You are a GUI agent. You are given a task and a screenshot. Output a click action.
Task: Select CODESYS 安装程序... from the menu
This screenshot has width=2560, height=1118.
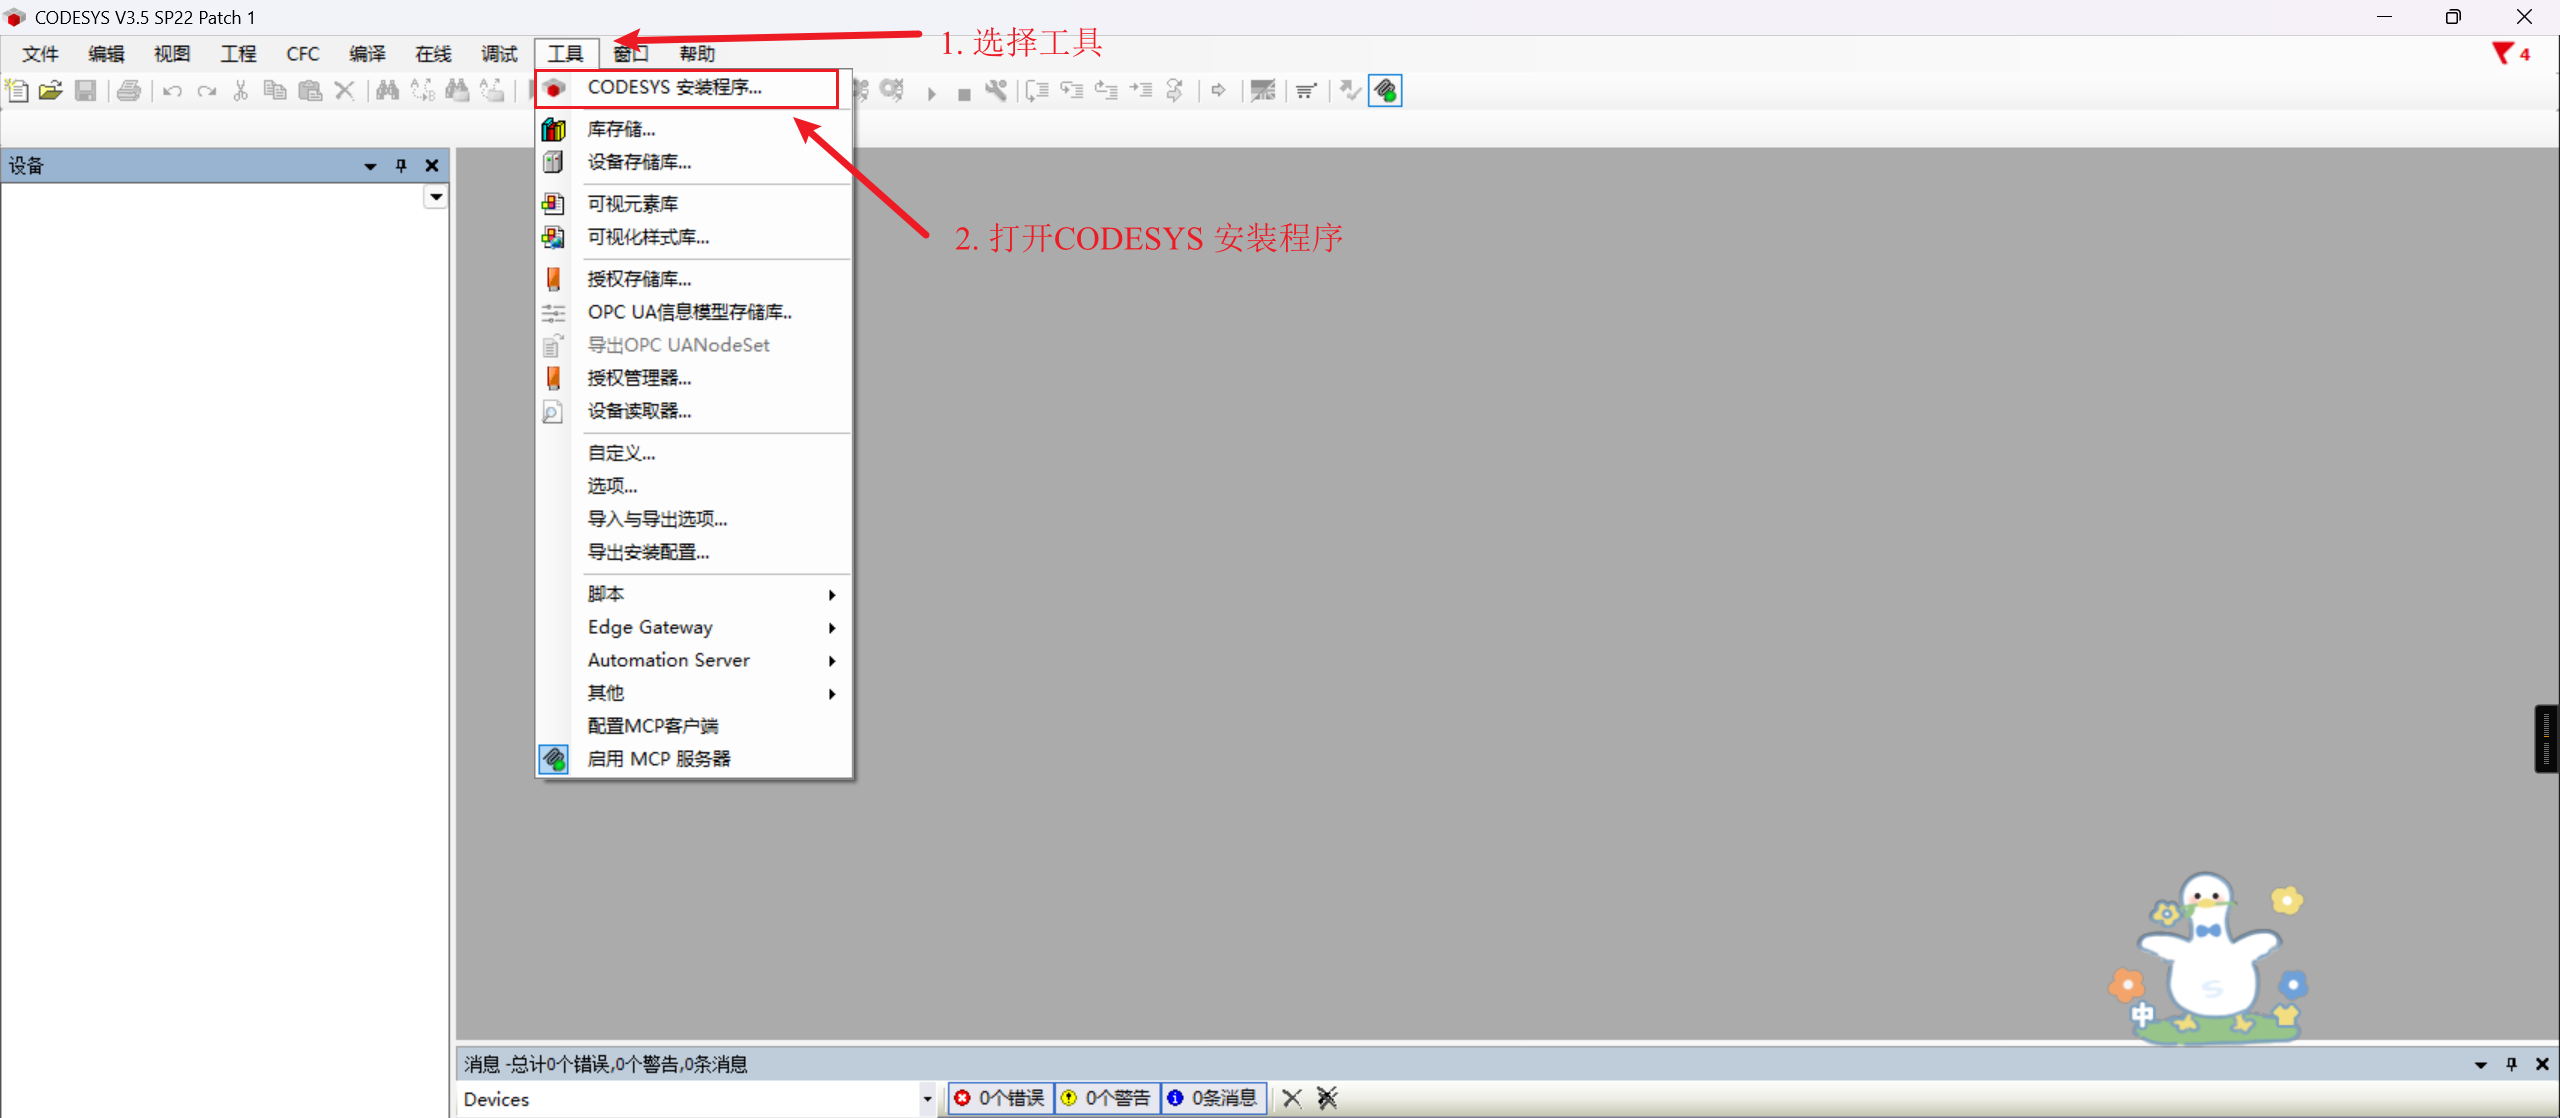(x=694, y=88)
